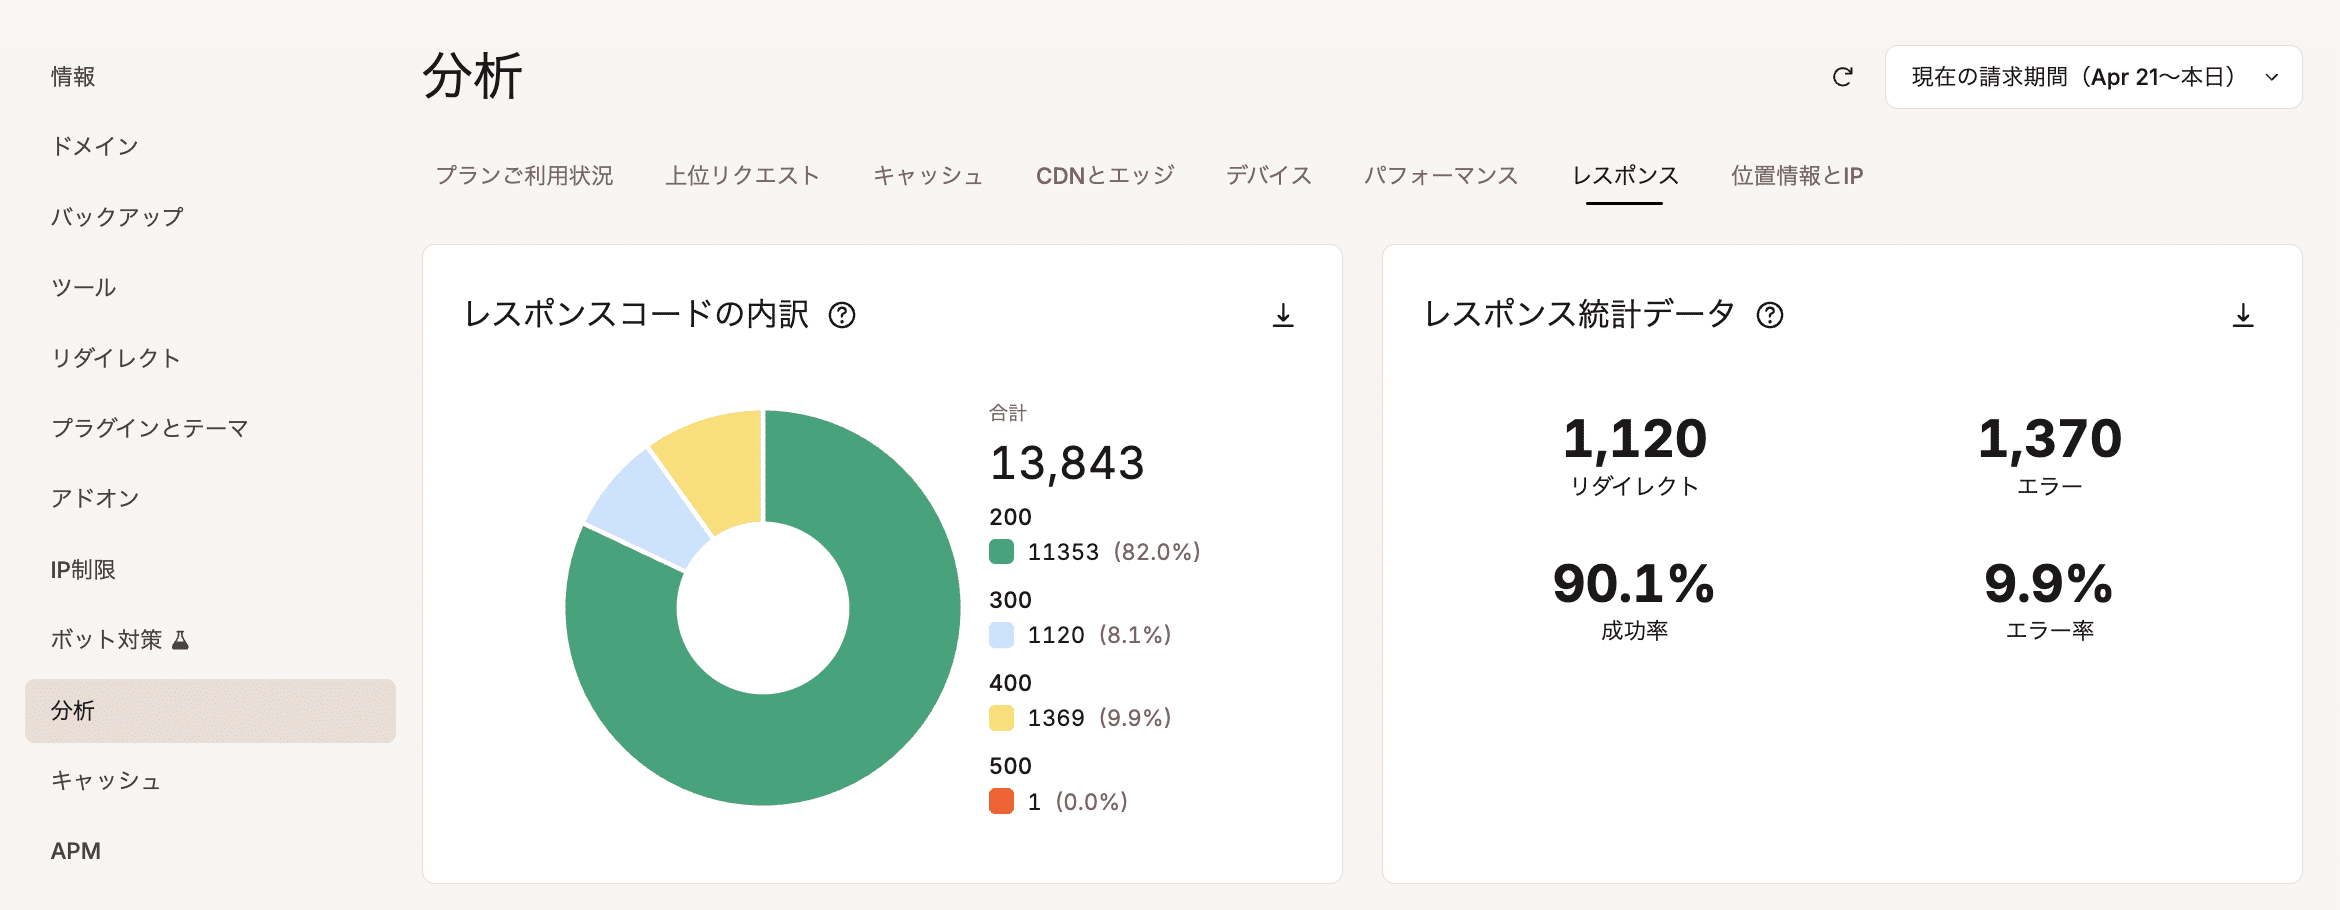Switch to the プランご利用状況 tab

pos(524,176)
